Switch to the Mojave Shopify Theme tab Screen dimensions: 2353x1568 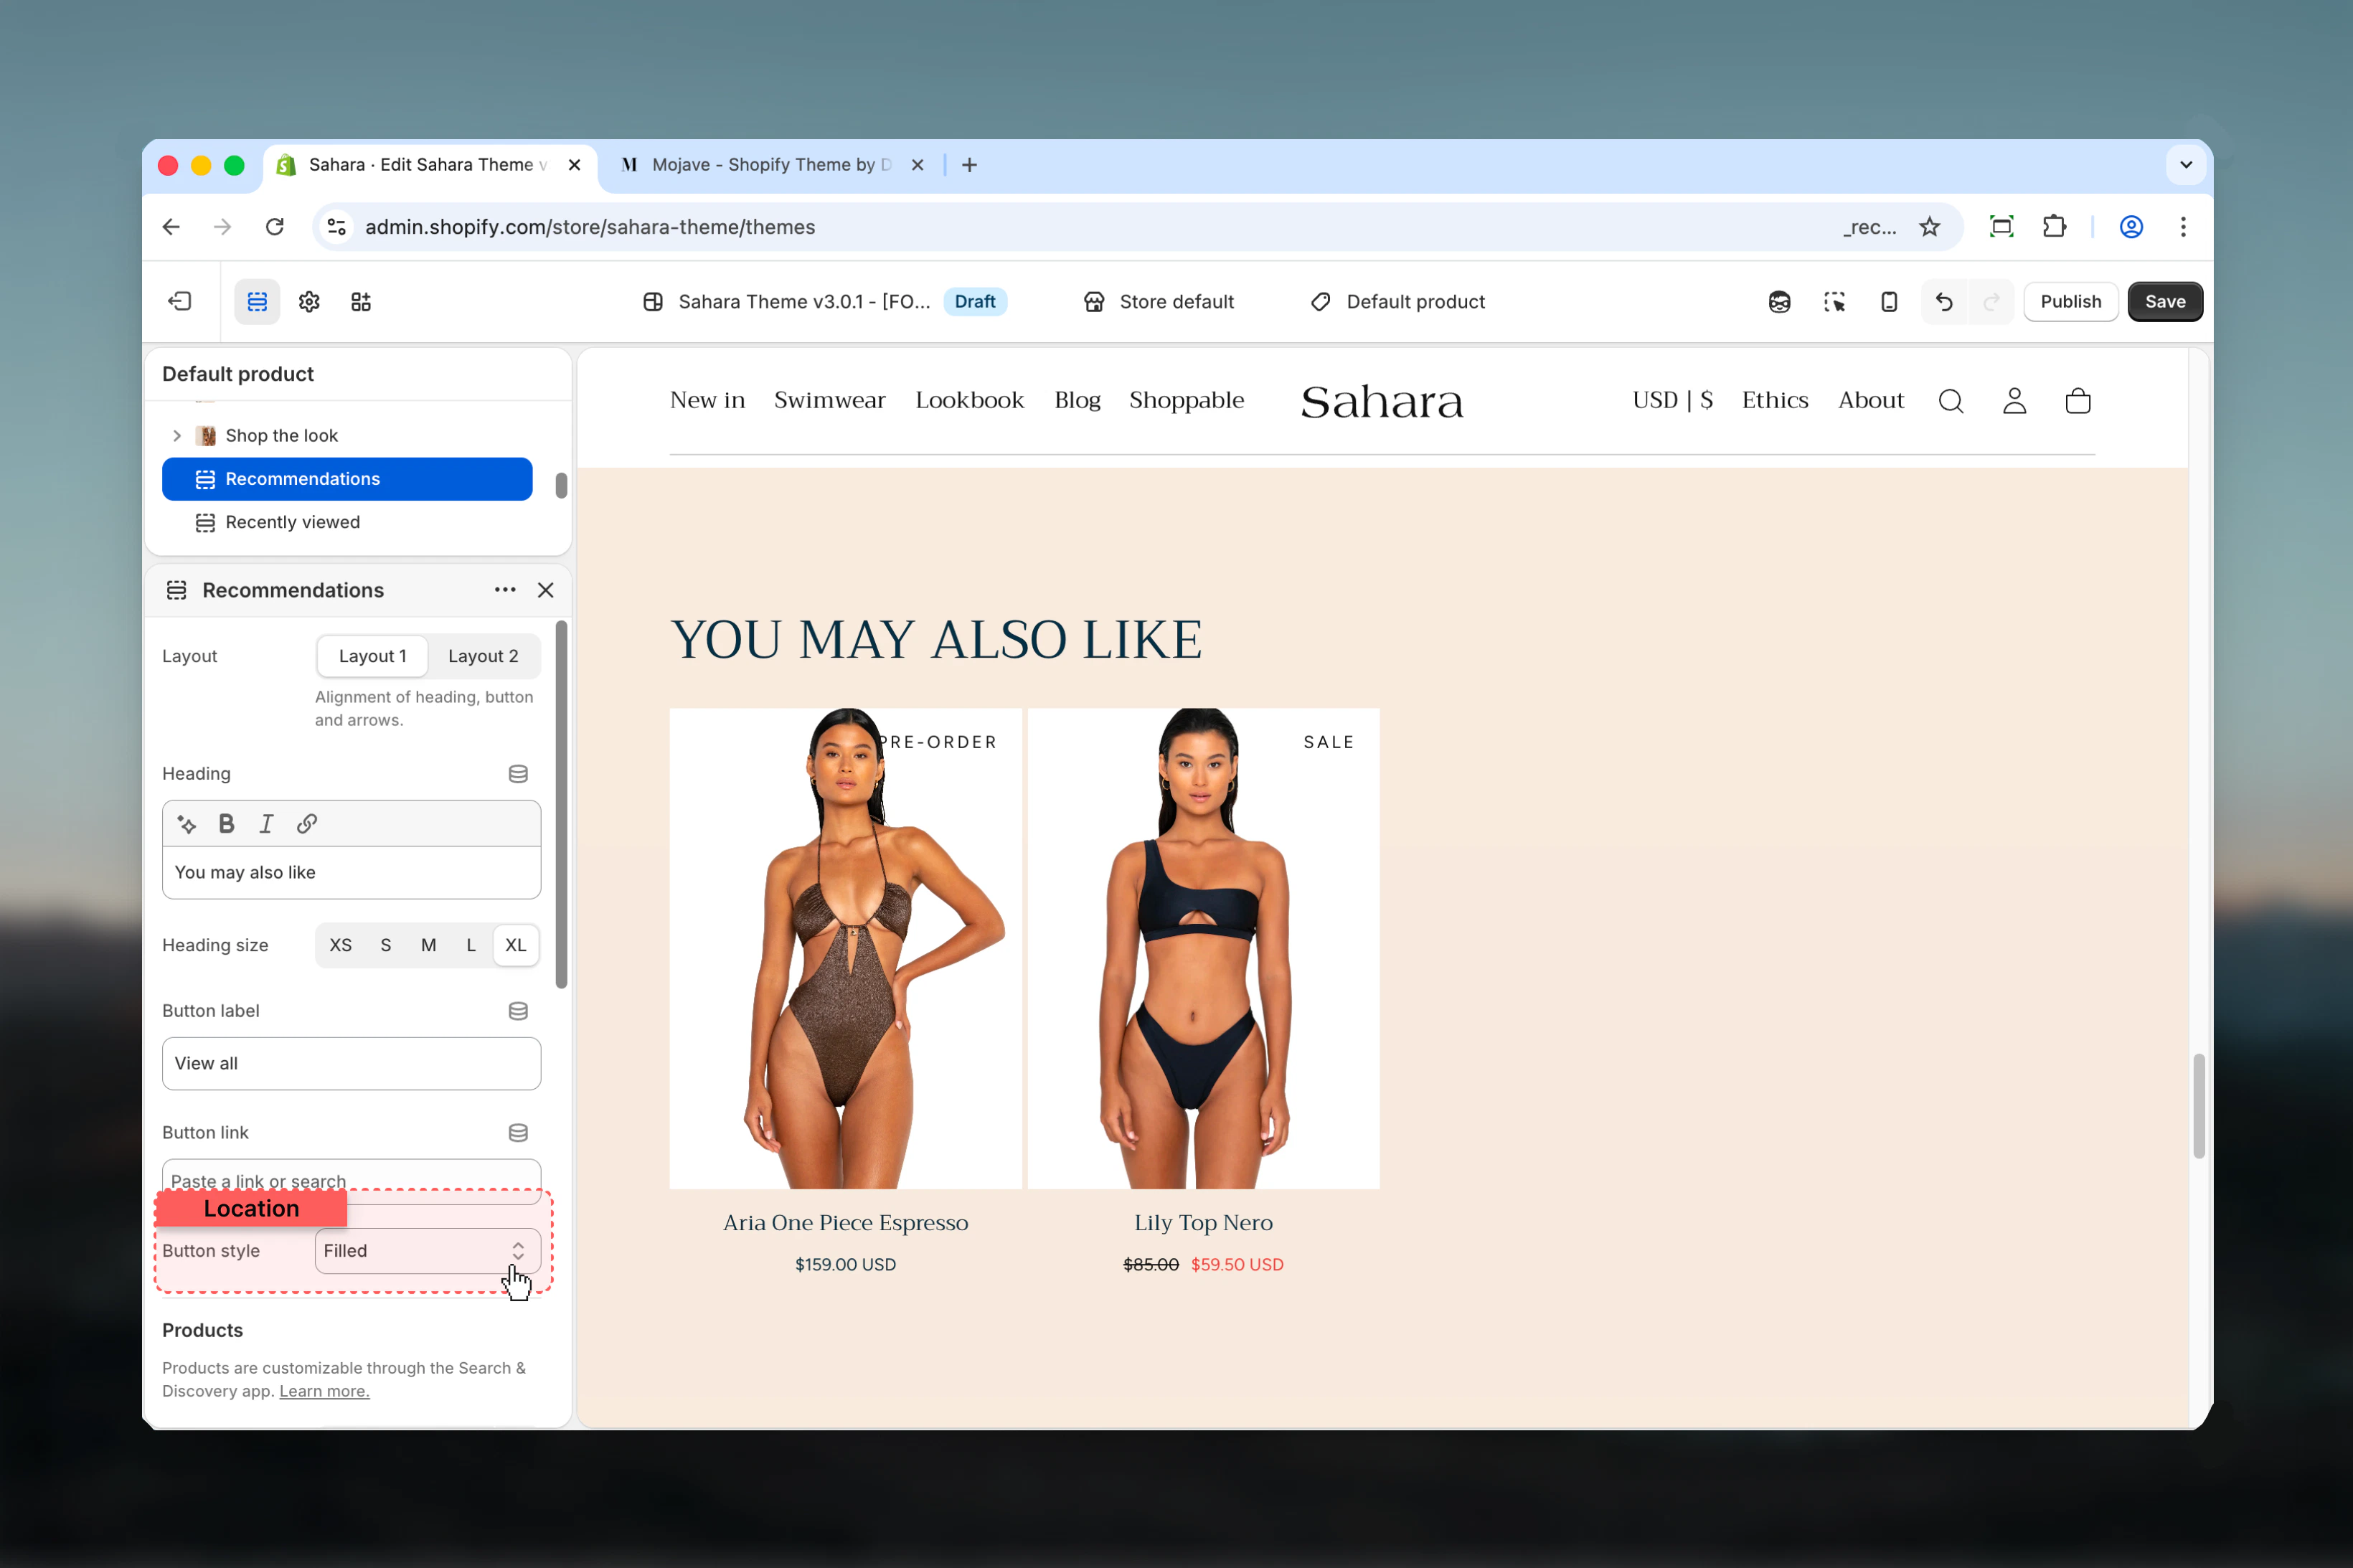click(x=770, y=165)
